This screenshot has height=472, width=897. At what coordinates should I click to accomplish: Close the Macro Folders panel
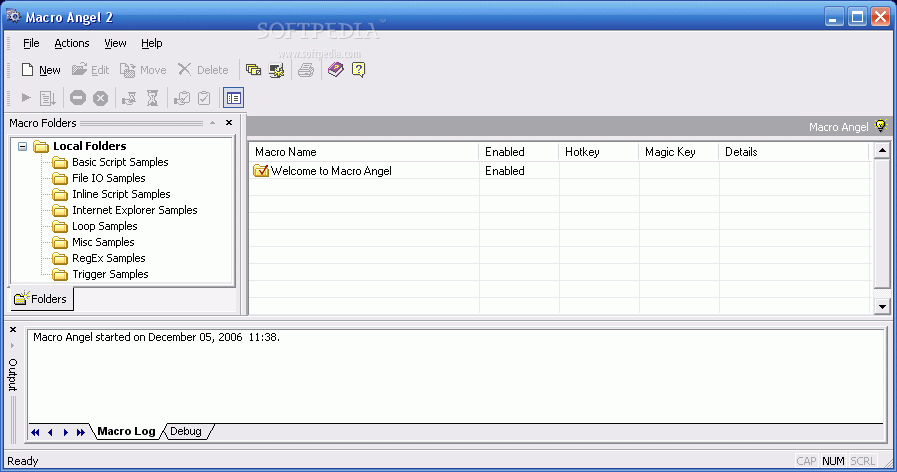[229, 122]
